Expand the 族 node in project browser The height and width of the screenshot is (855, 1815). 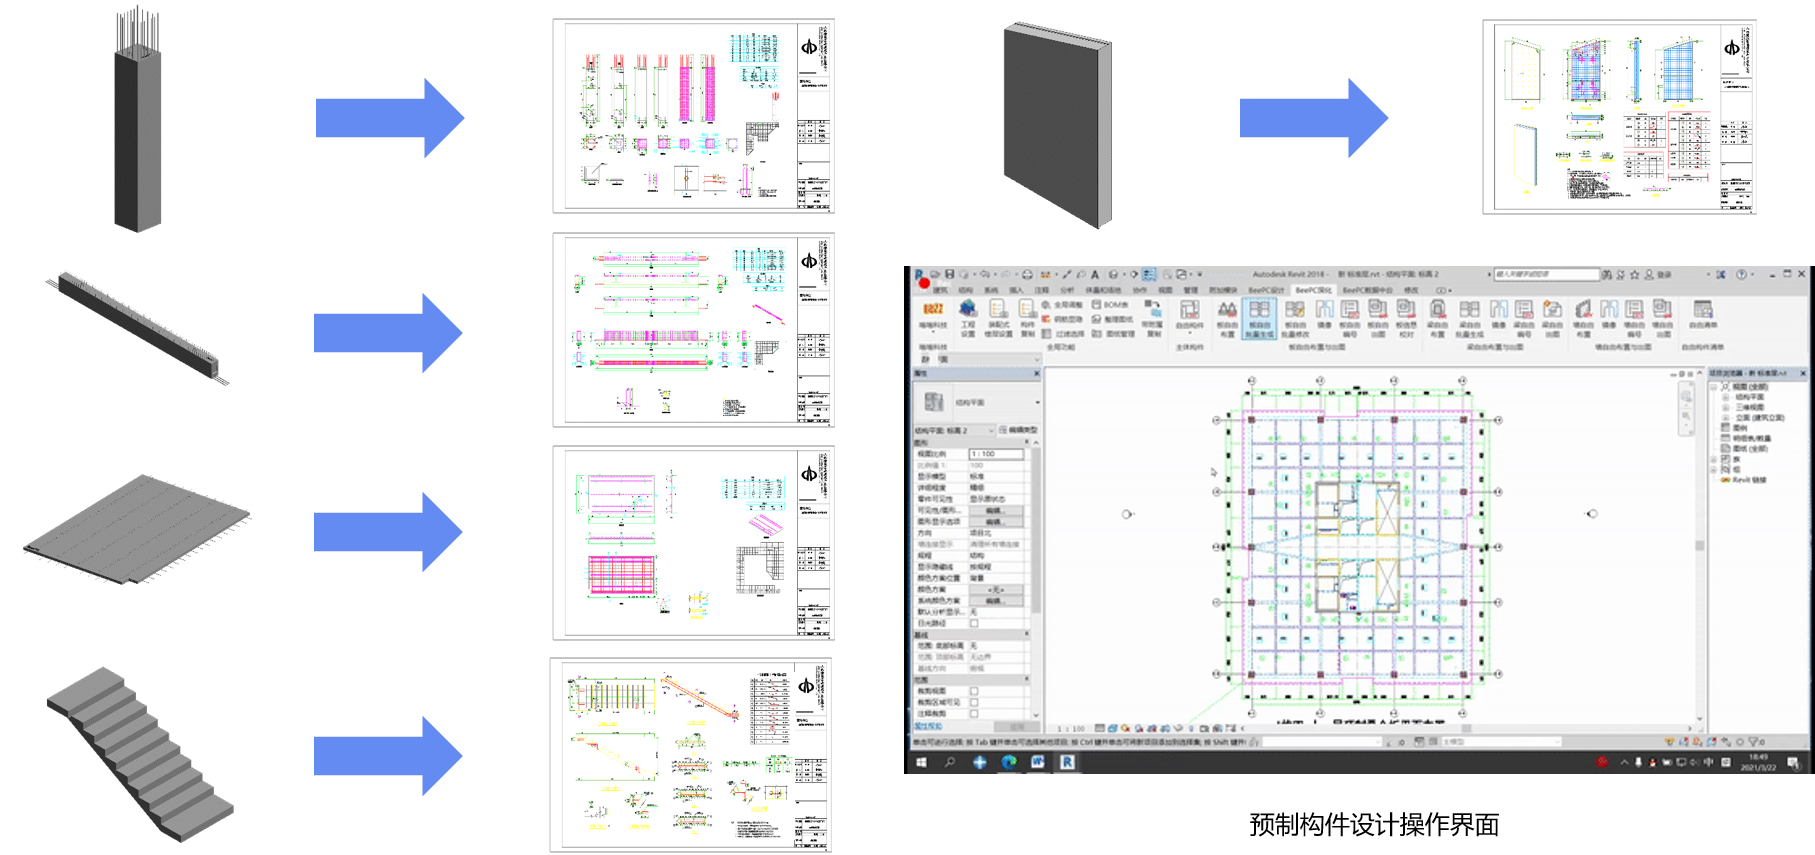pos(1713,460)
